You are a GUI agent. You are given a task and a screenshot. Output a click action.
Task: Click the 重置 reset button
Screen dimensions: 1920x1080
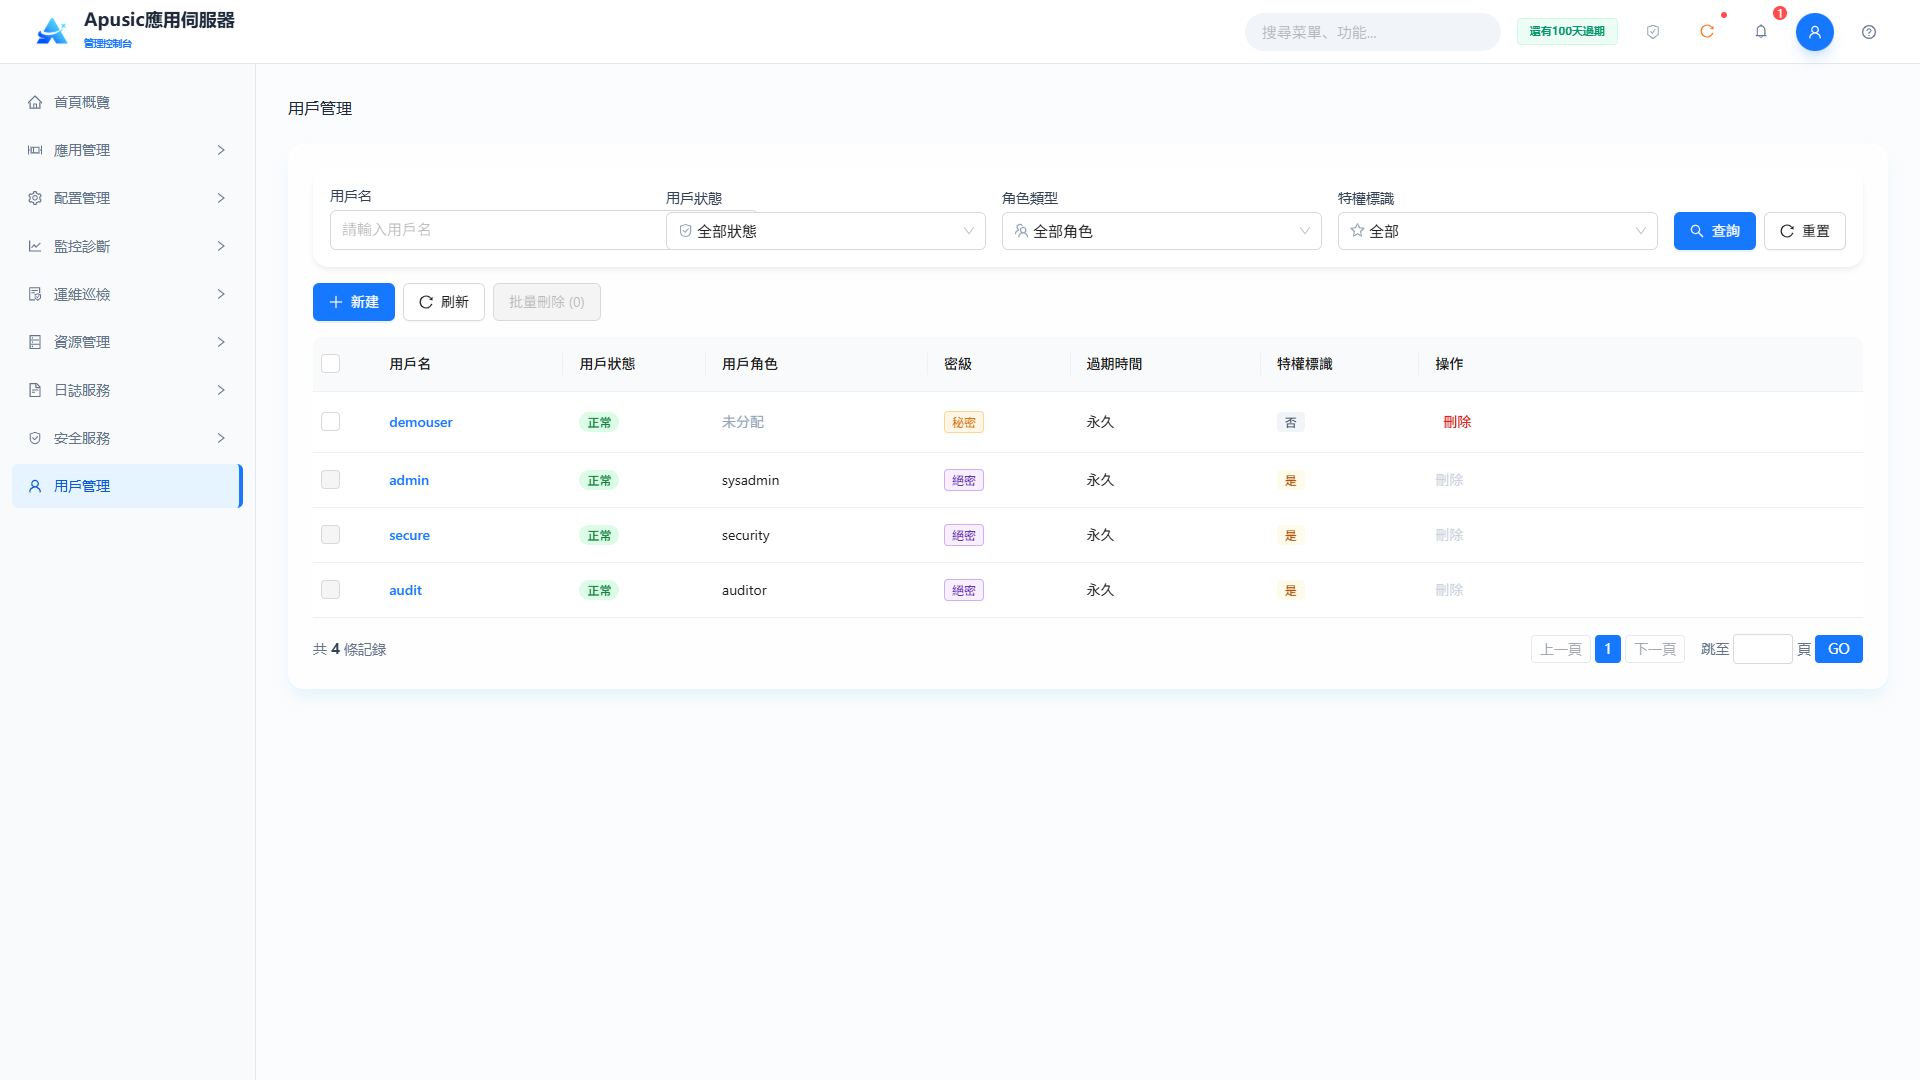[1804, 231]
